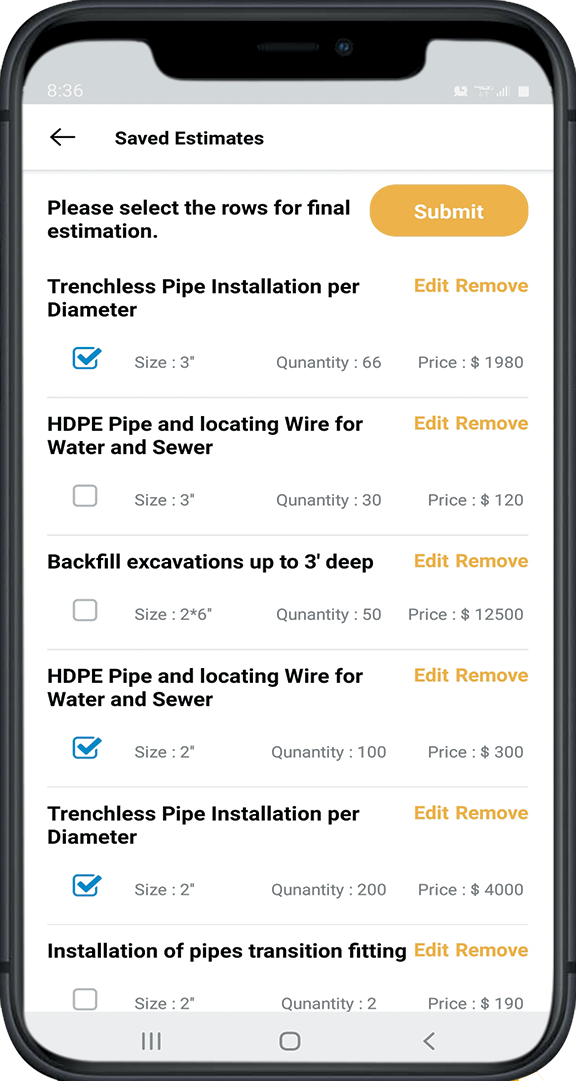The height and width of the screenshot is (1081, 576).
Task: Deselect the Trenchless Pipe size 2" checkbox
Action: click(86, 885)
